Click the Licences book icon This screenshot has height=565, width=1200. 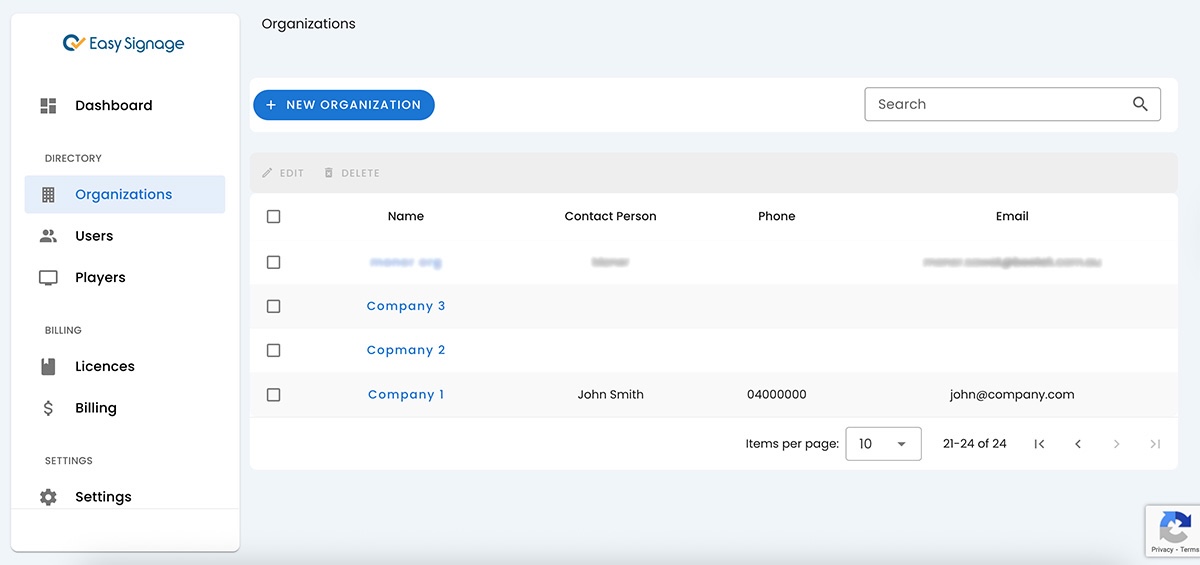click(x=48, y=367)
